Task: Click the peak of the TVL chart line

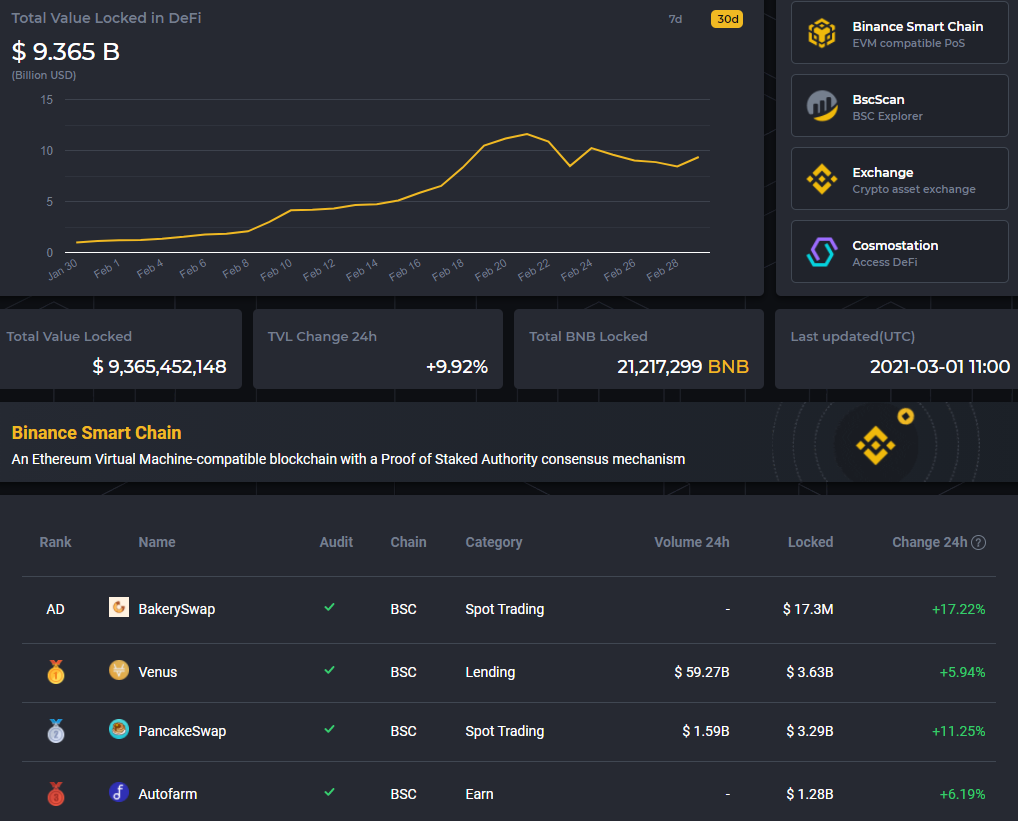Action: pos(525,133)
